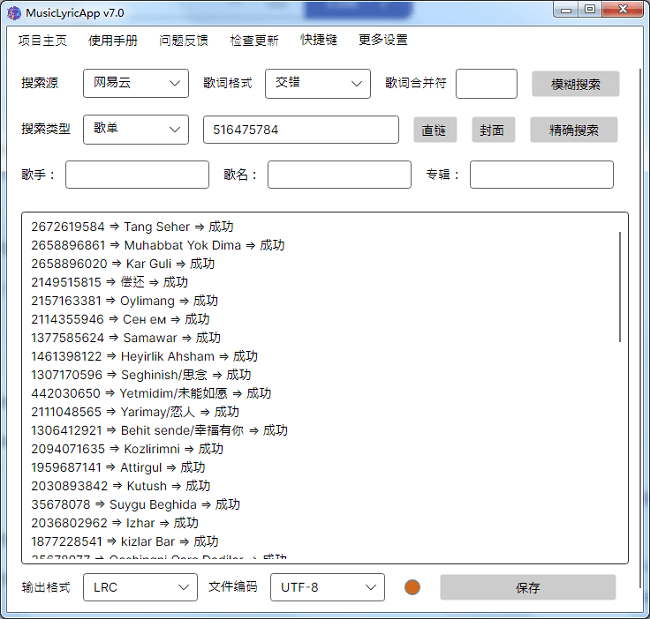Open the 问题反馈 menu item
The width and height of the screenshot is (650, 619).
pyautogui.click(x=184, y=40)
